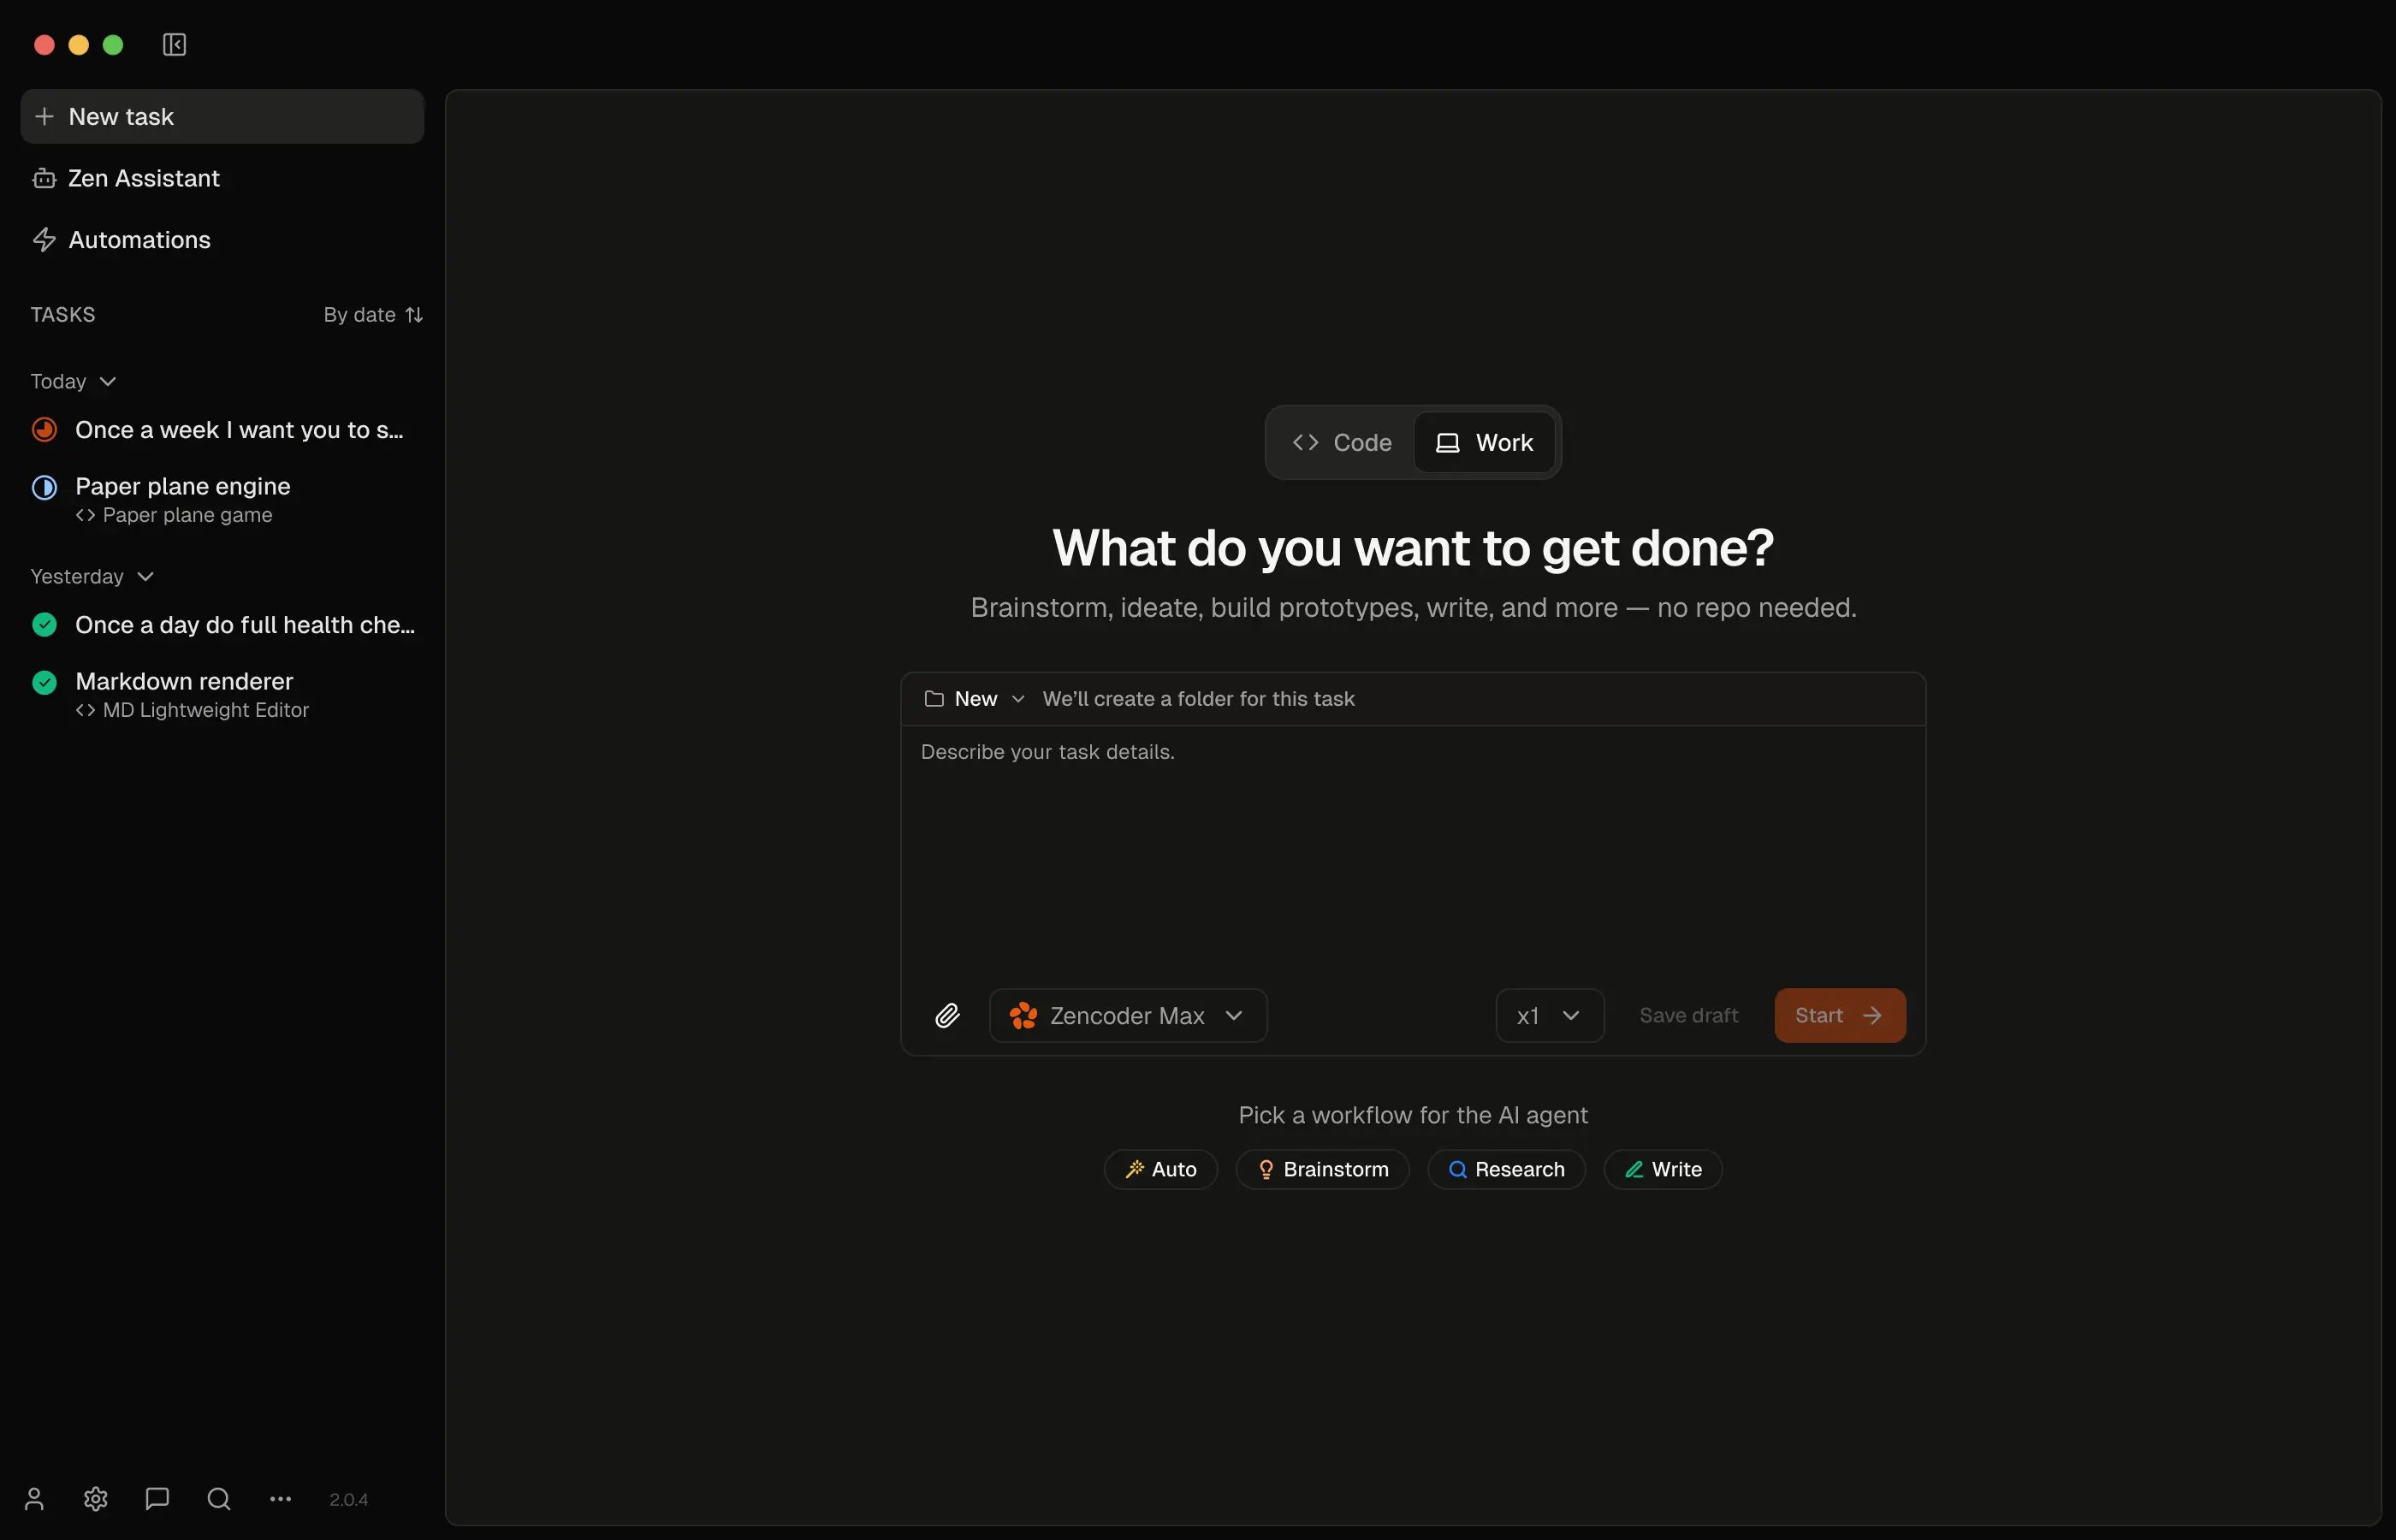This screenshot has width=2396, height=1540.
Task: Open the user profile icon
Action: tap(35, 1498)
